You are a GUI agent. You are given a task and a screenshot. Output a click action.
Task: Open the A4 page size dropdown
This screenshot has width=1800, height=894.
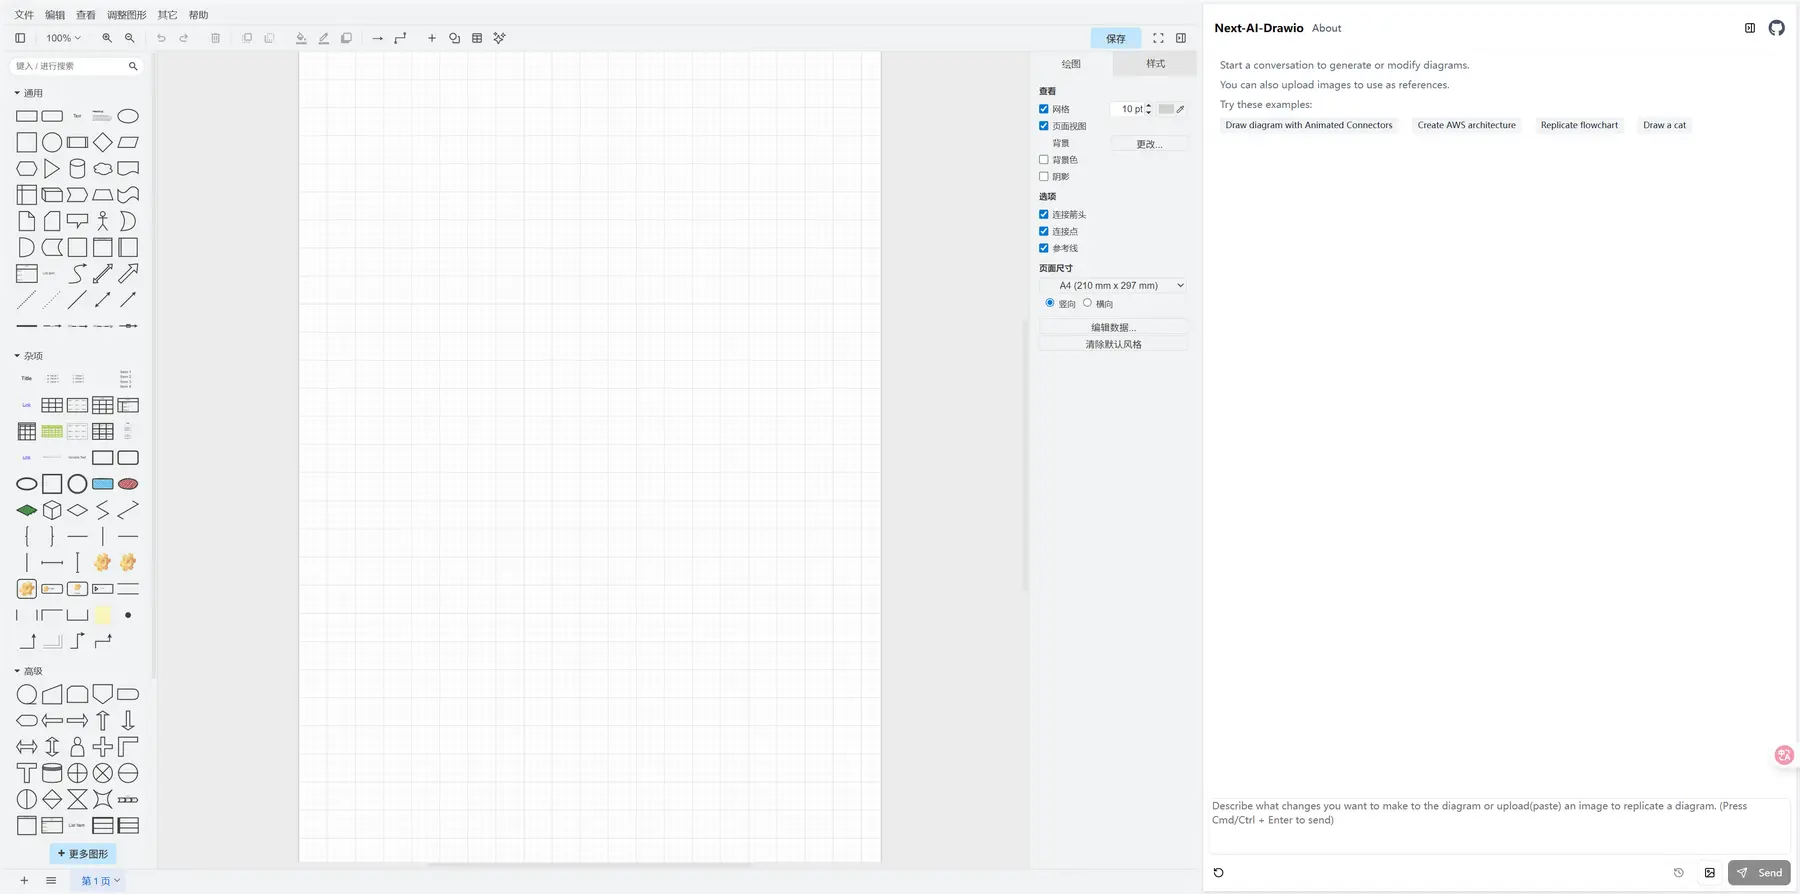(1114, 286)
